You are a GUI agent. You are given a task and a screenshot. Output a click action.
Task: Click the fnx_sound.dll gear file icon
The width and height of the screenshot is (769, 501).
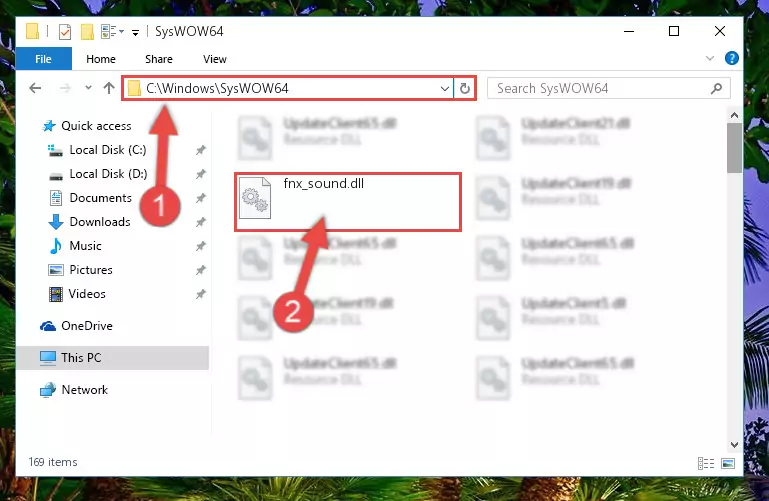point(255,198)
